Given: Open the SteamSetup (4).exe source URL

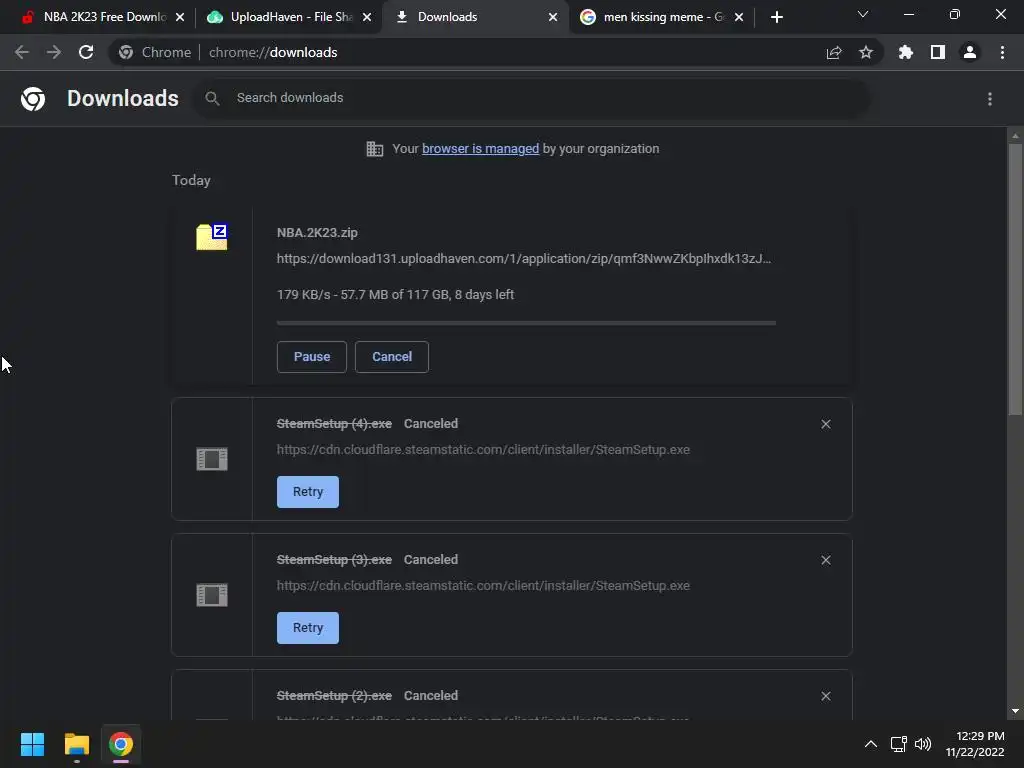Looking at the screenshot, I should tap(483, 450).
